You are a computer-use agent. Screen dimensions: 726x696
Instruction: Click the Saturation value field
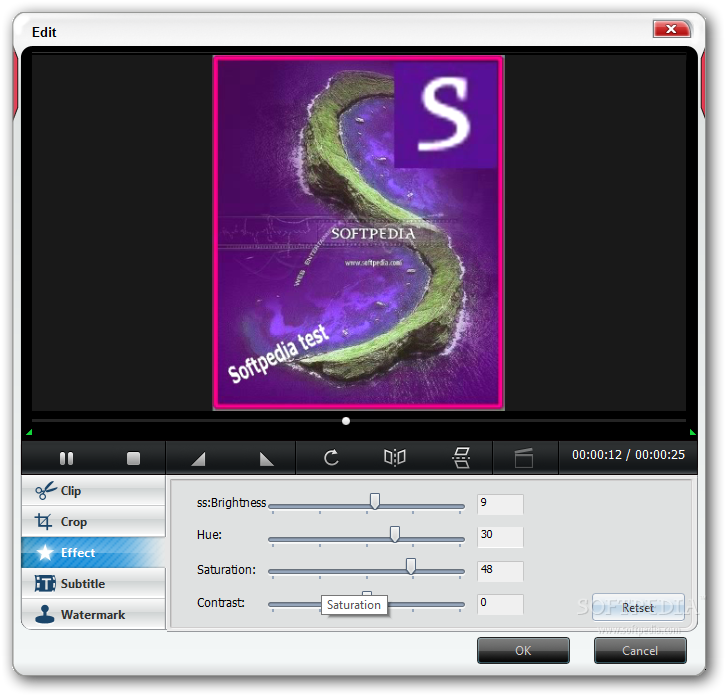(x=500, y=571)
